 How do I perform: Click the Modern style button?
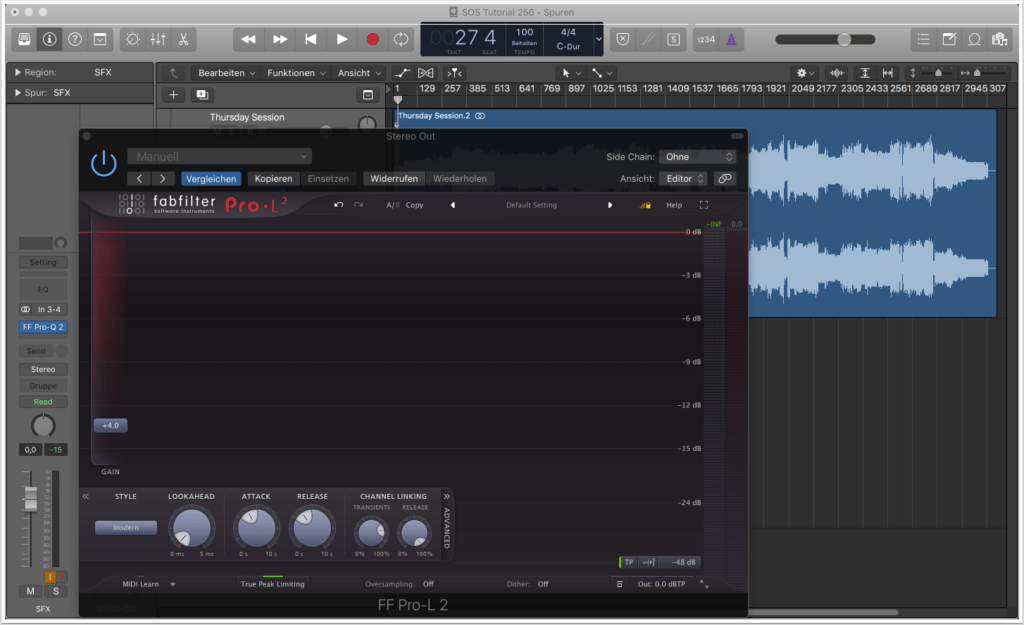pos(126,528)
